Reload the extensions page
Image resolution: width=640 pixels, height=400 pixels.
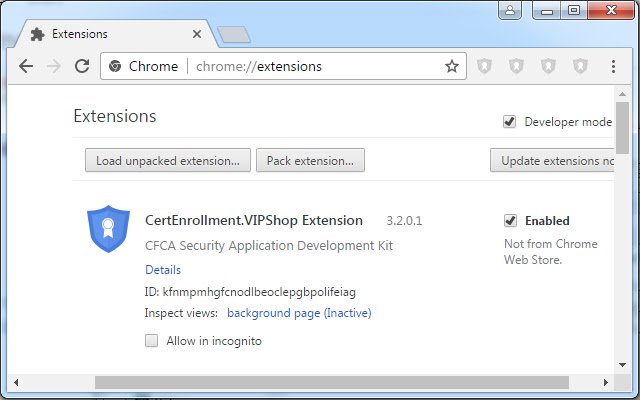tap(82, 66)
